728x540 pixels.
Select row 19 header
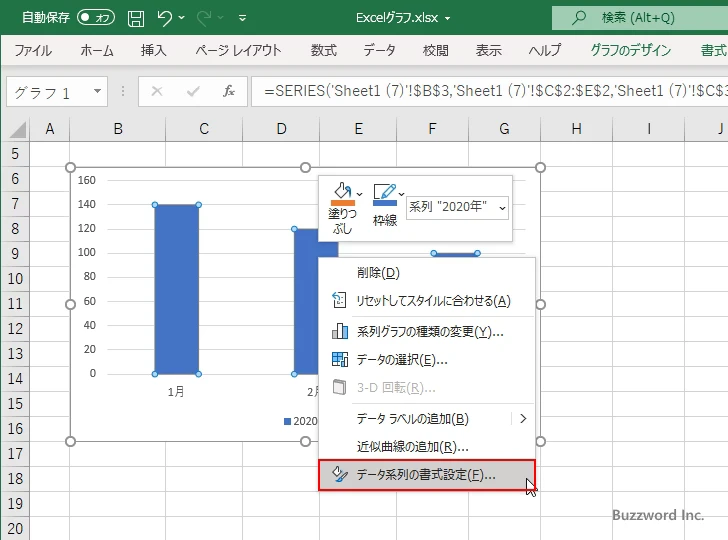tap(15, 504)
